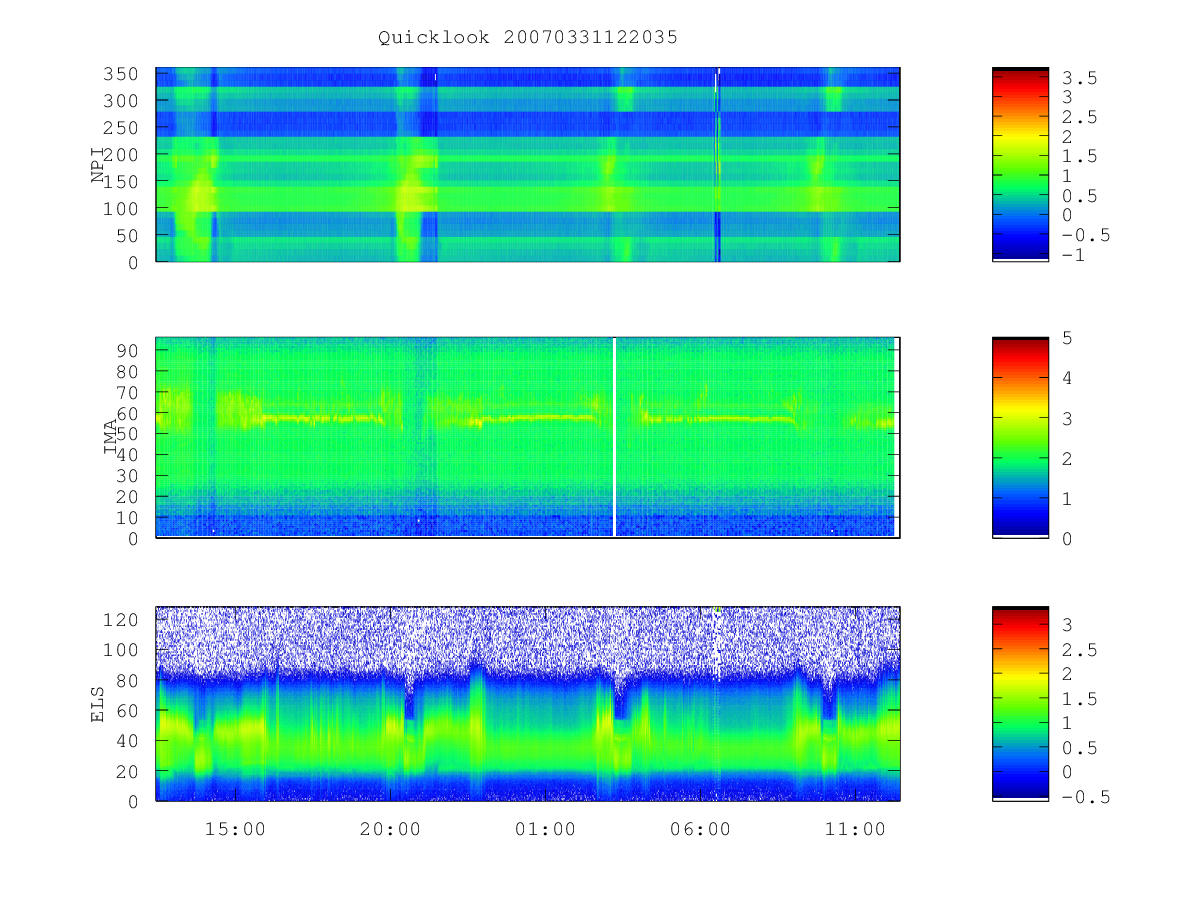Click the 3.5 label on NPI colorbar

click(1080, 78)
